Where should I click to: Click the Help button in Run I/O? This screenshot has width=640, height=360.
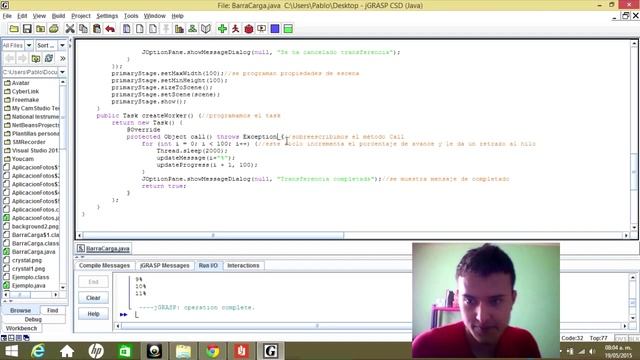(x=93, y=314)
